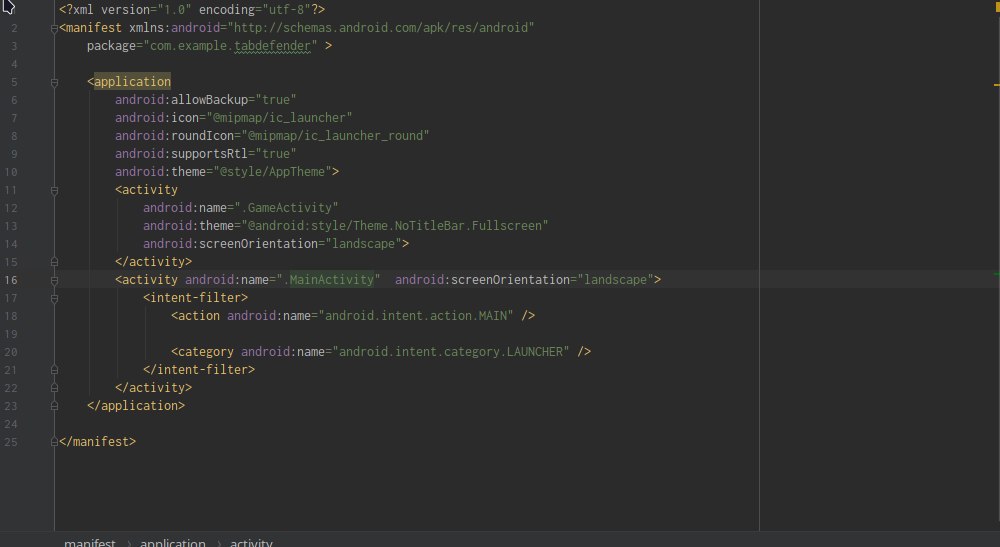Click the android:allowBackup attribute
1000x547 pixels.
(x=181, y=100)
